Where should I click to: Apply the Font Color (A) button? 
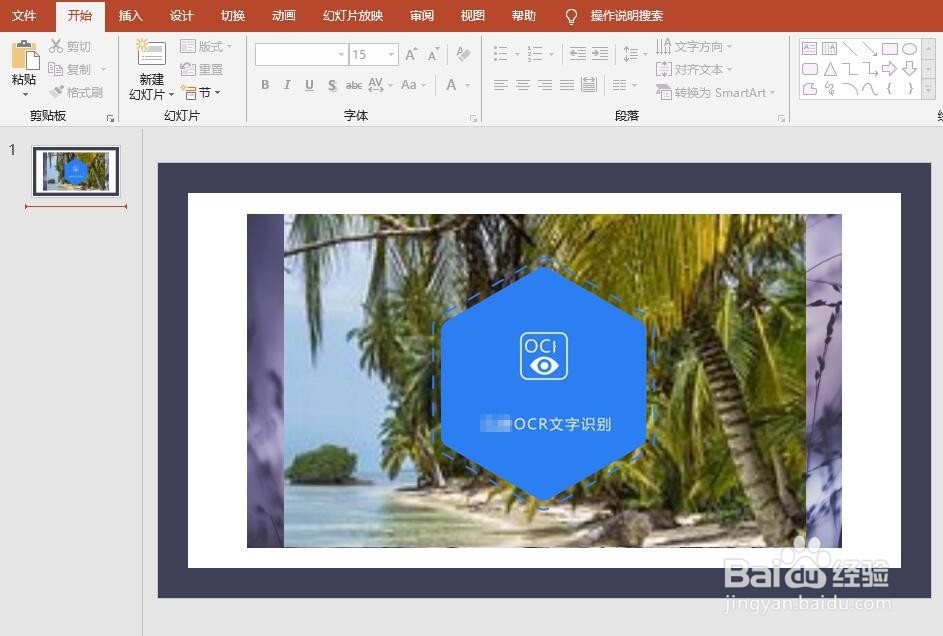point(451,85)
